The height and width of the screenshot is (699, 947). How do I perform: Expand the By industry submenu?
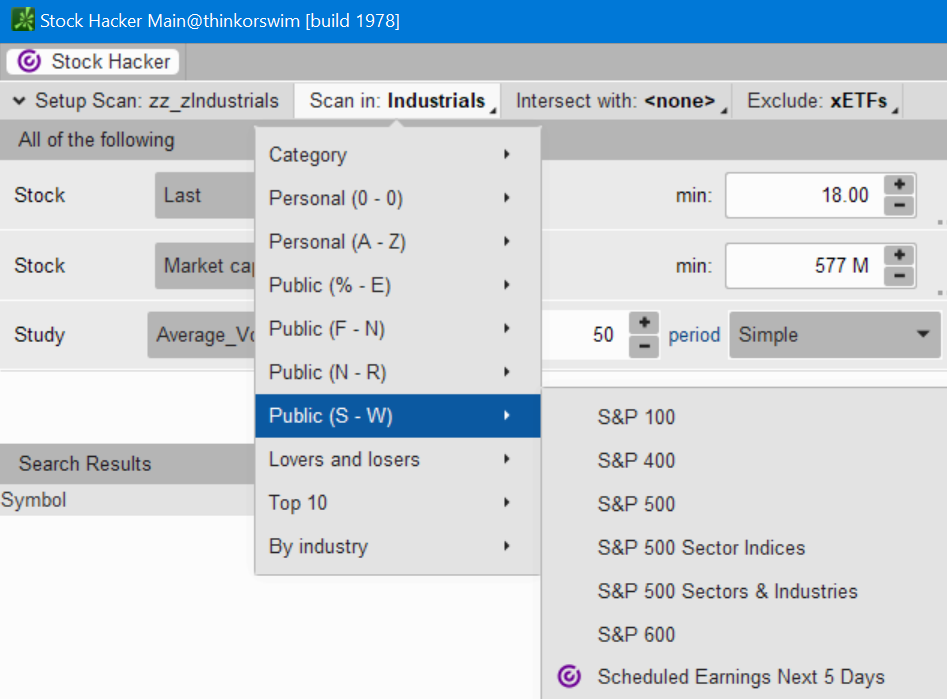(x=397, y=546)
